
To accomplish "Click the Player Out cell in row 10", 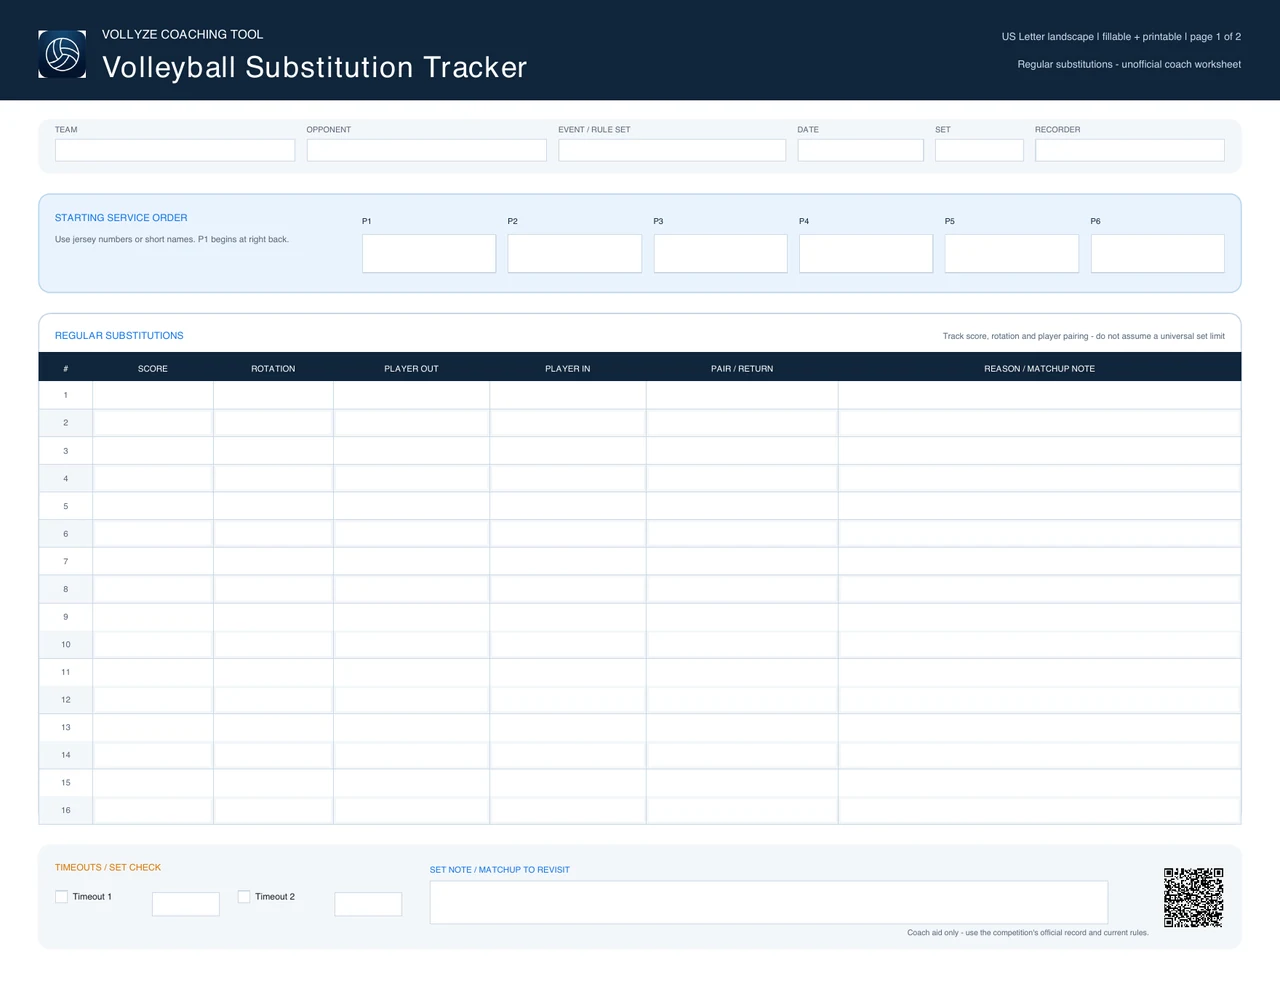I will pyautogui.click(x=411, y=644).
